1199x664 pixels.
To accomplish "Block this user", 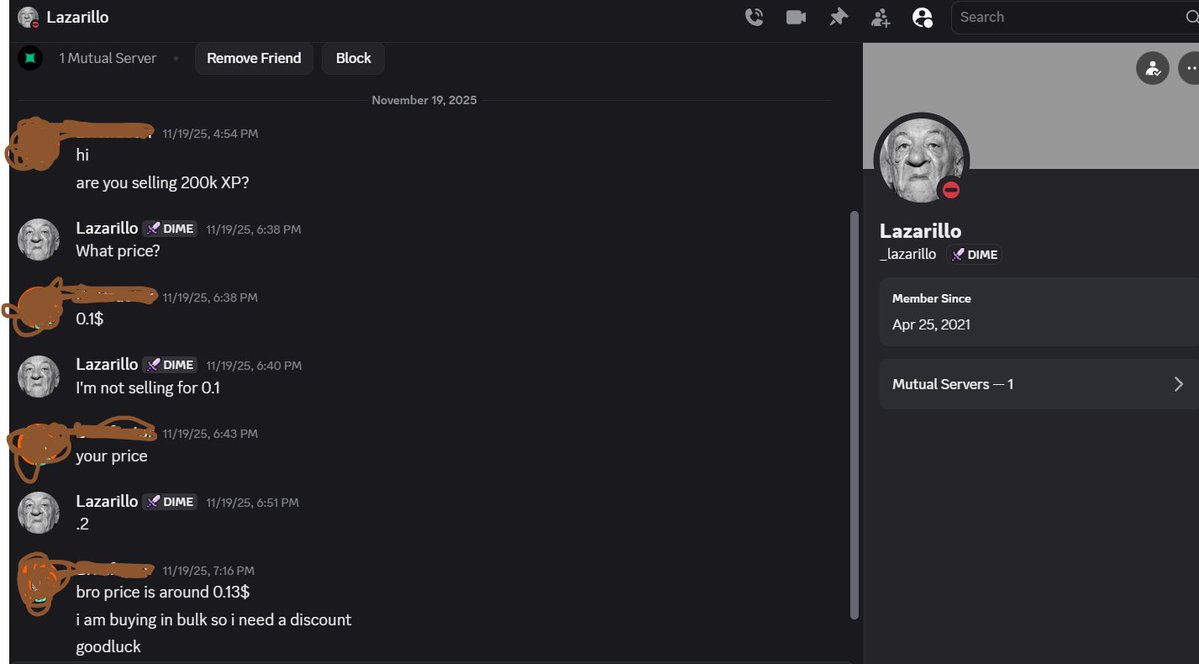I will [x=353, y=58].
